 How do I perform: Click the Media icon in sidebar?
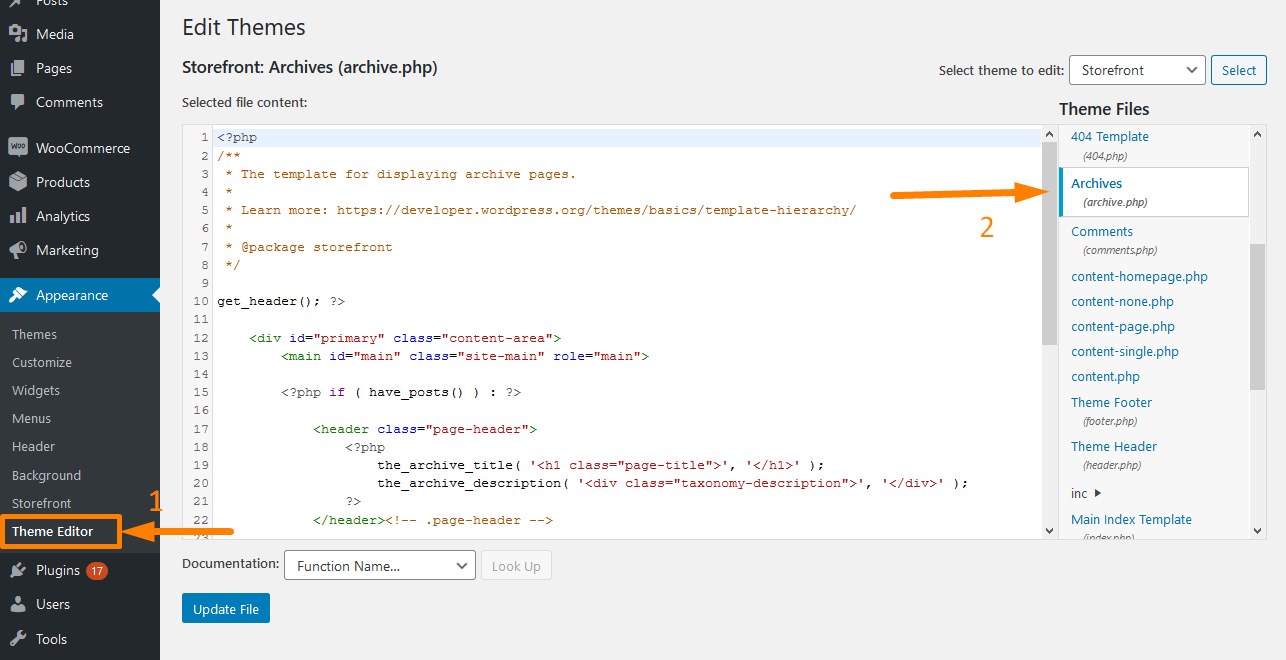click(18, 34)
